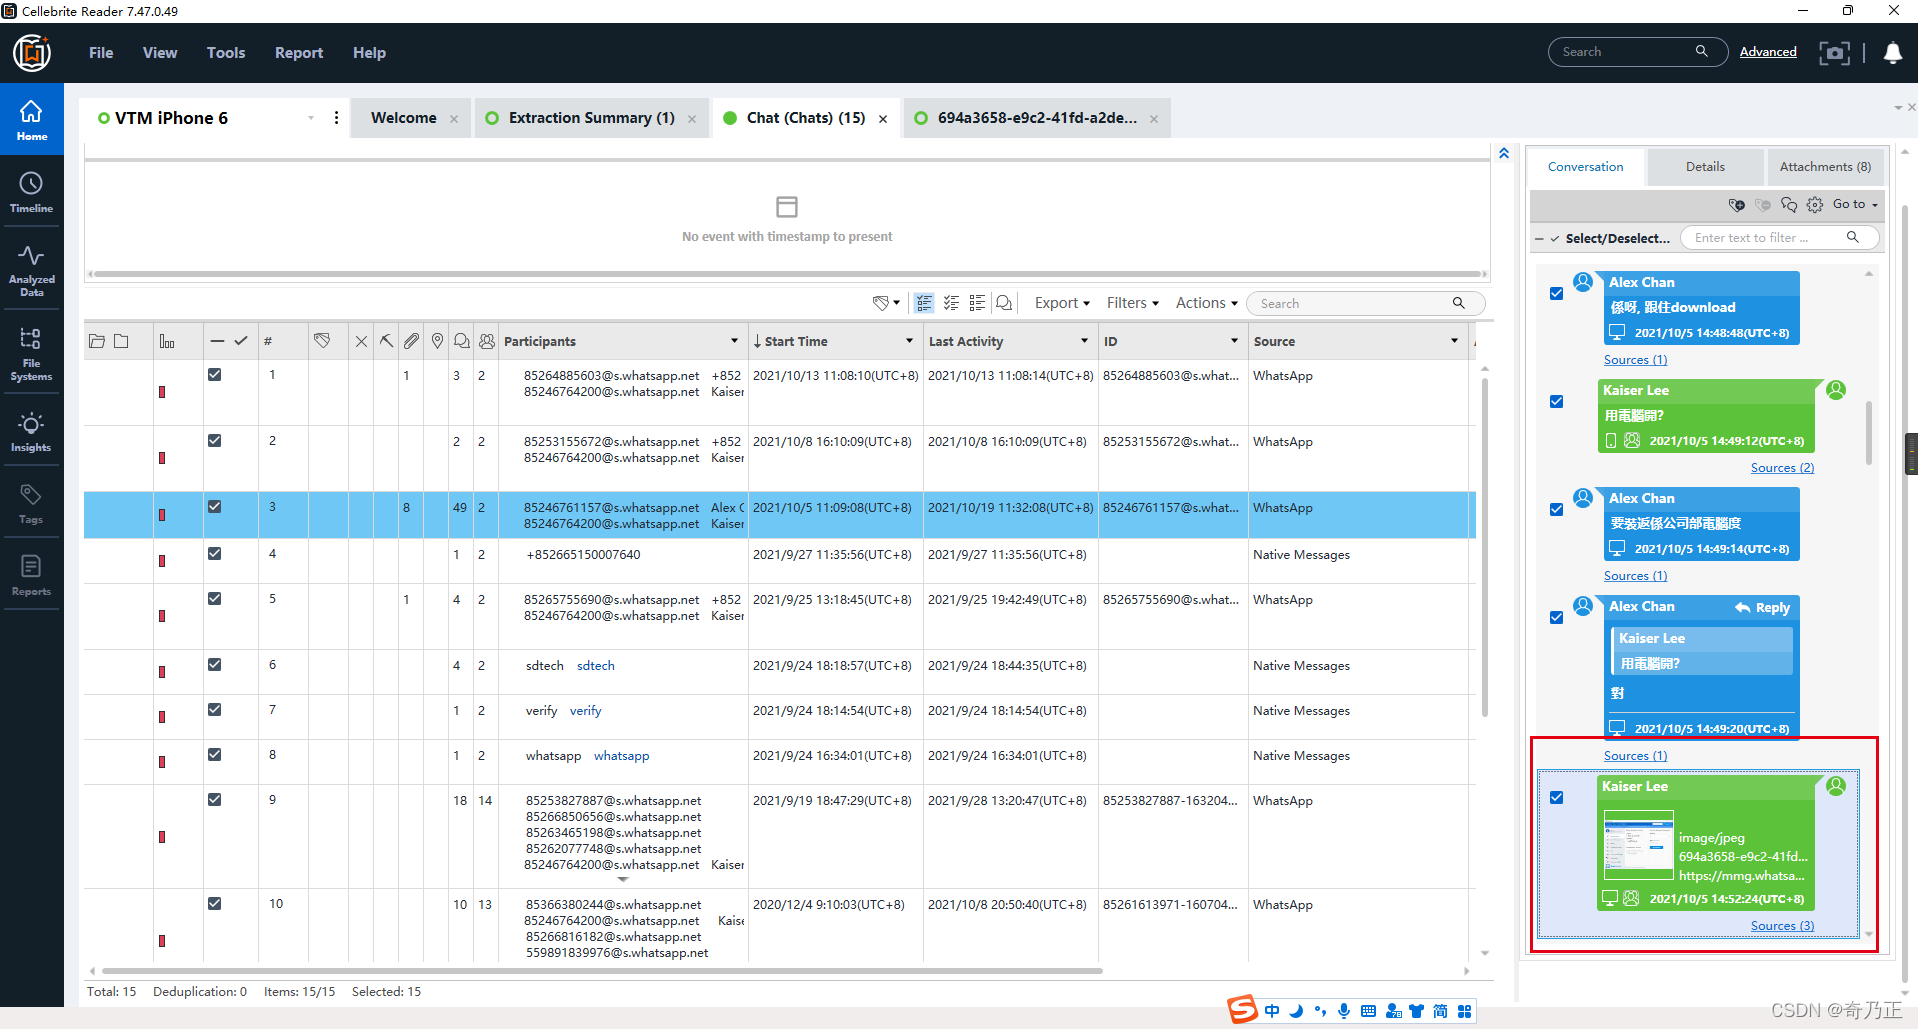Viewport: 1918px width, 1029px height.
Task: Click the conversation panel vertical scrollbar
Action: (x=1868, y=432)
